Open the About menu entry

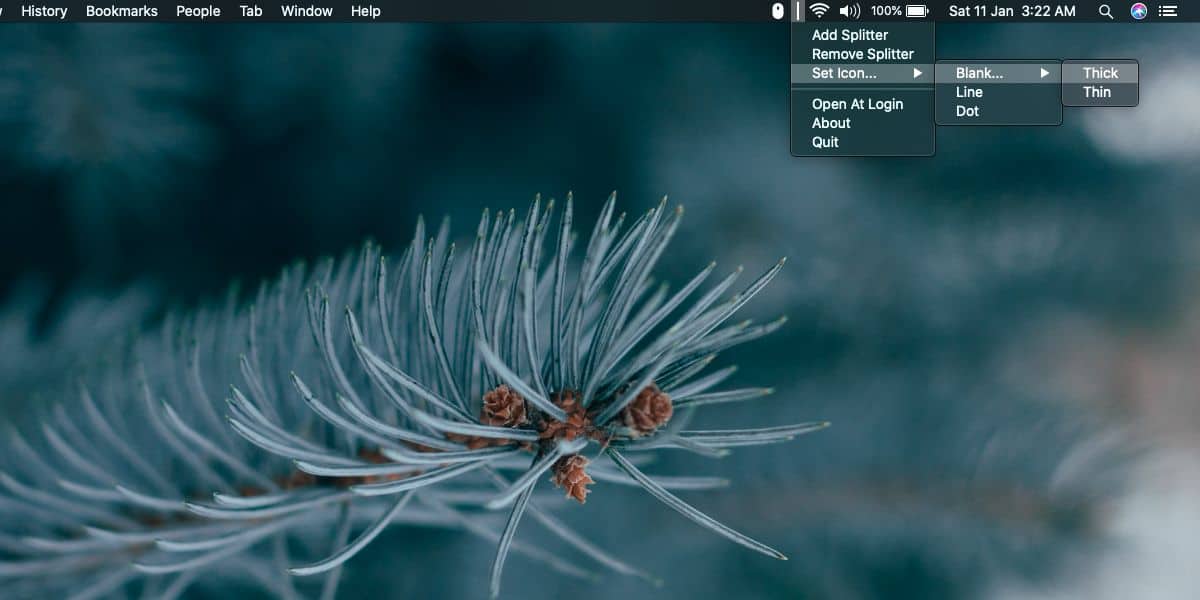(863, 123)
